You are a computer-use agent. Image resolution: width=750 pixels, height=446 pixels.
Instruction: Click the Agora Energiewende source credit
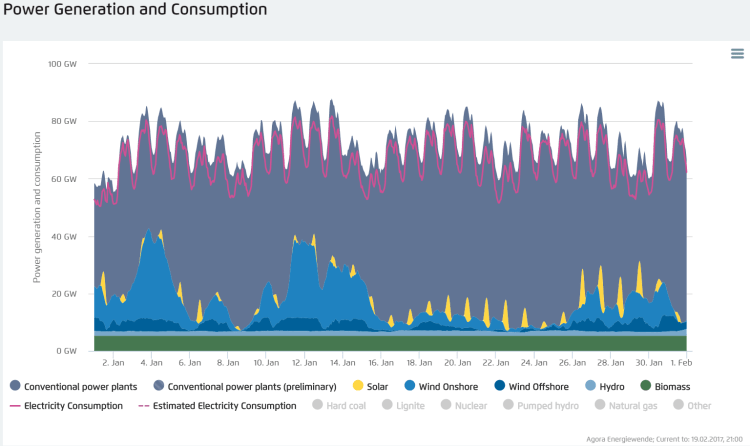pos(661,438)
